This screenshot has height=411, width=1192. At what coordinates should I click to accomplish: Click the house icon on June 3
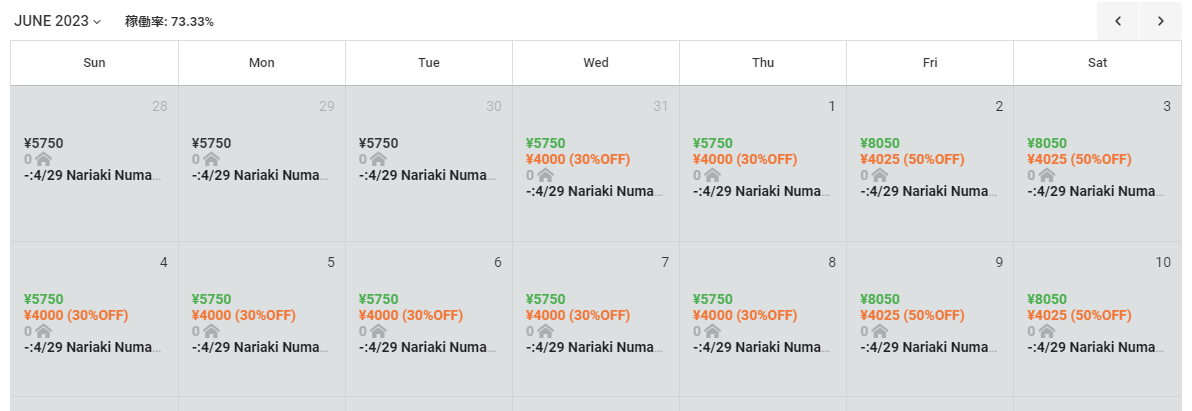point(1046,175)
